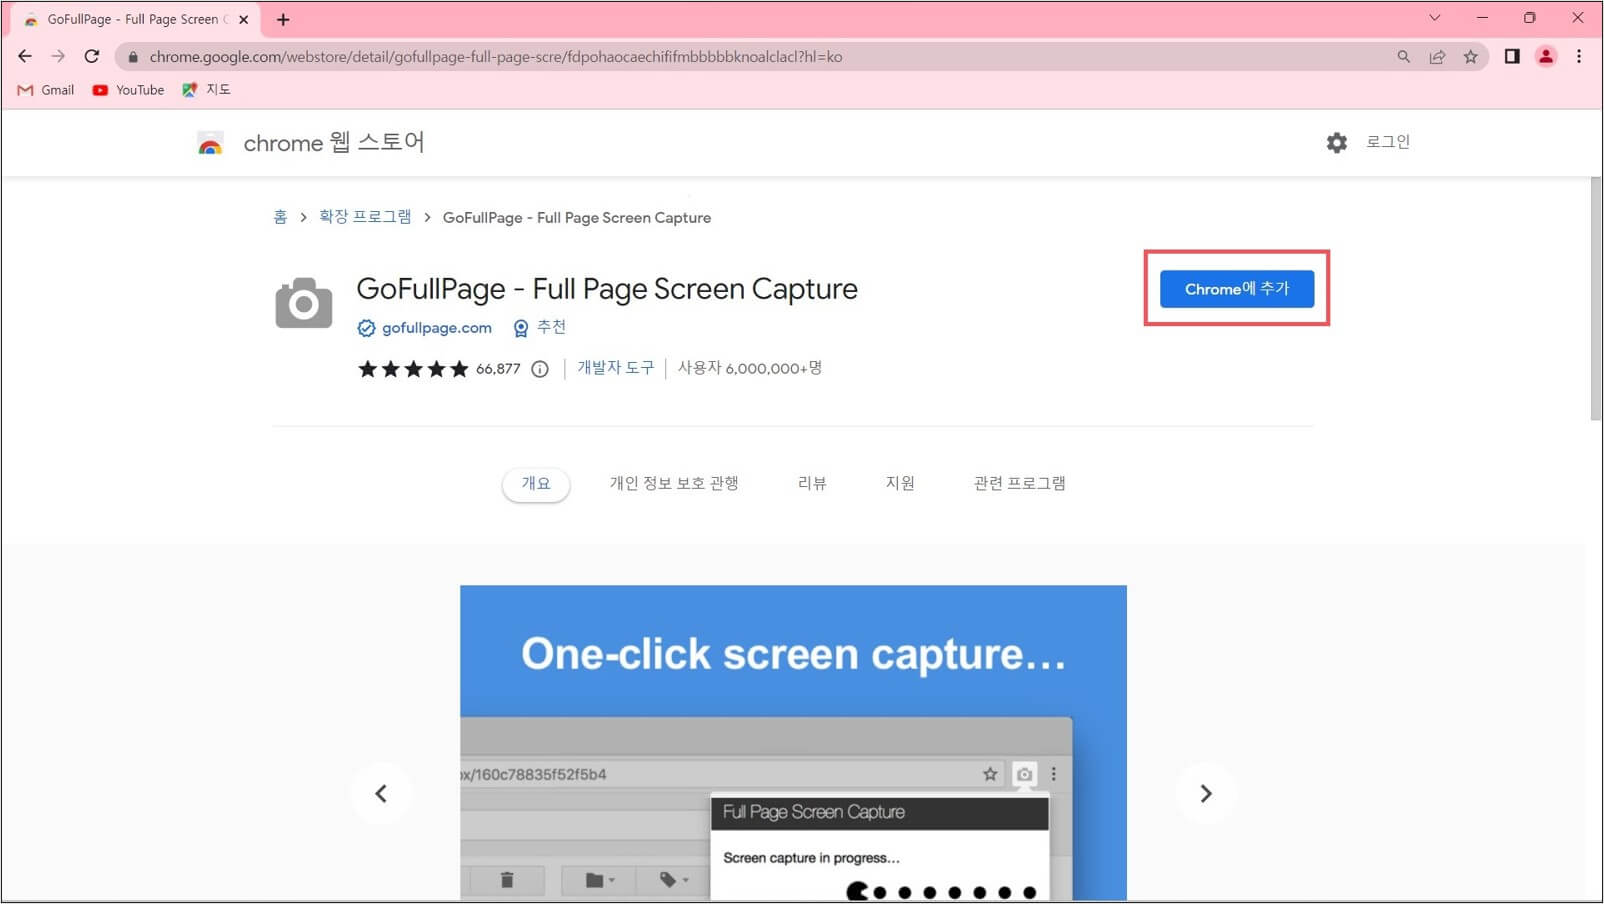
Task: Click the chrome 웹 스토어 title
Action: pos(334,143)
